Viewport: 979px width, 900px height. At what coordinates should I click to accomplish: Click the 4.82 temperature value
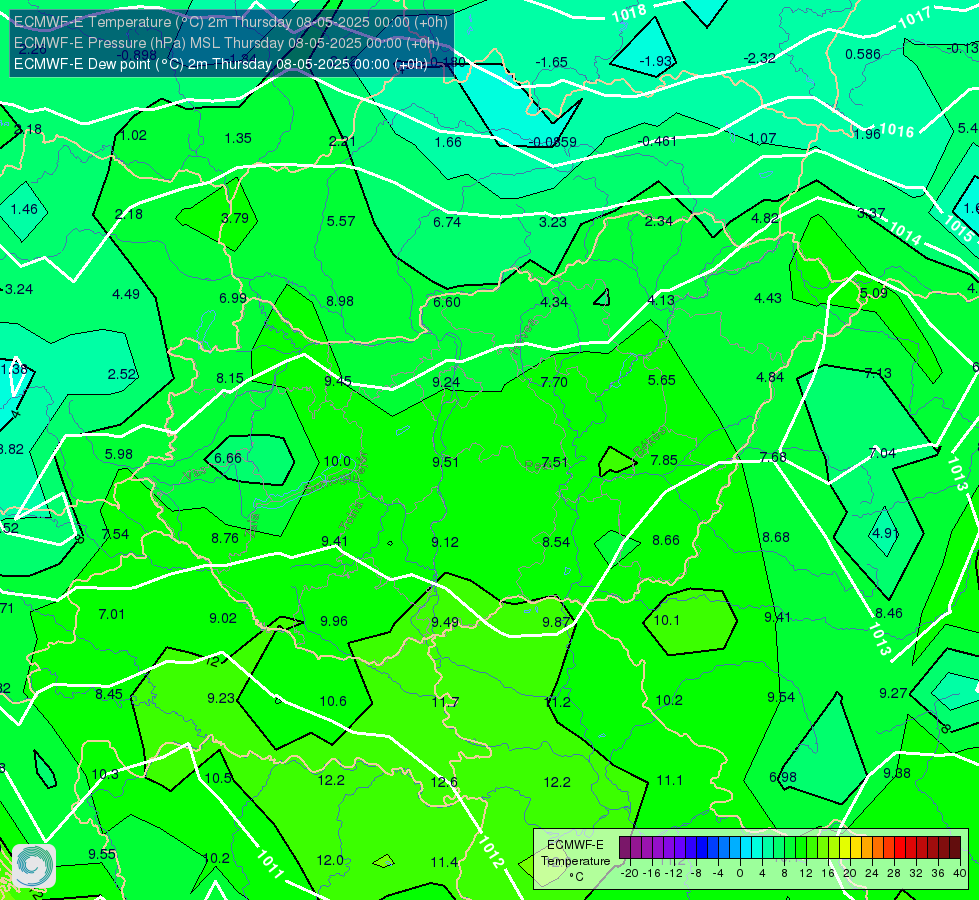(765, 218)
